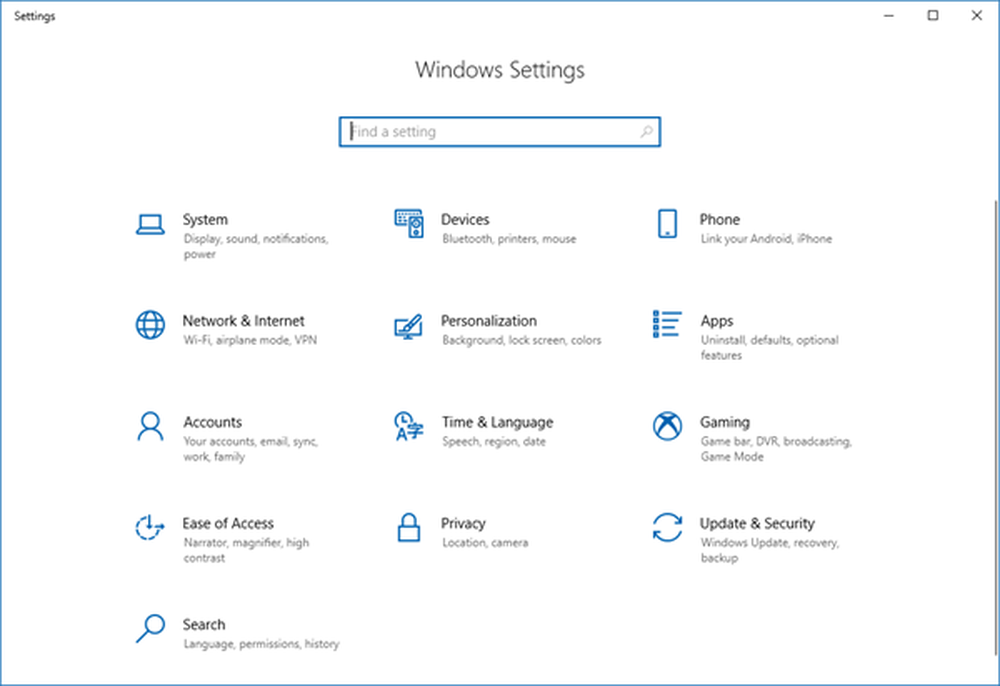1000x686 pixels.
Task: Go to the Gaming title
Action: [x=724, y=422]
